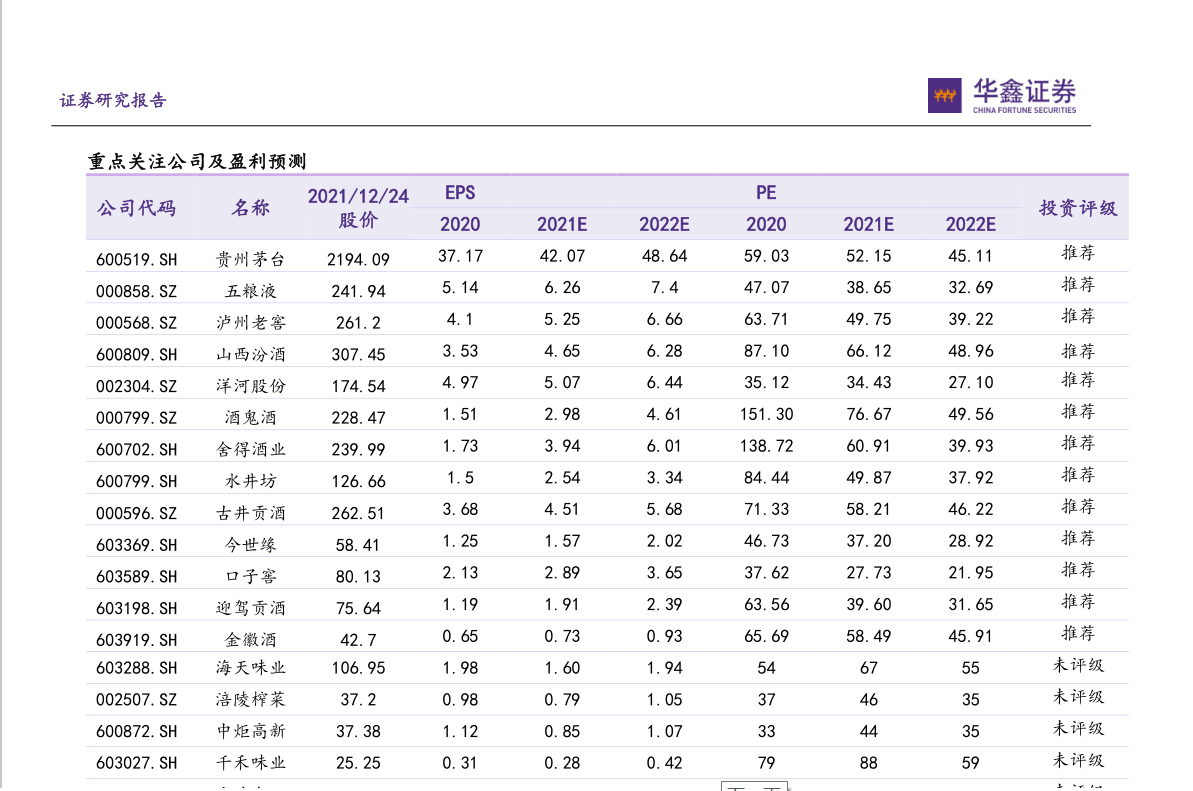Screen dimensions: 1193x791
Task: Select stock code 603369.SH
Action: pos(136,545)
